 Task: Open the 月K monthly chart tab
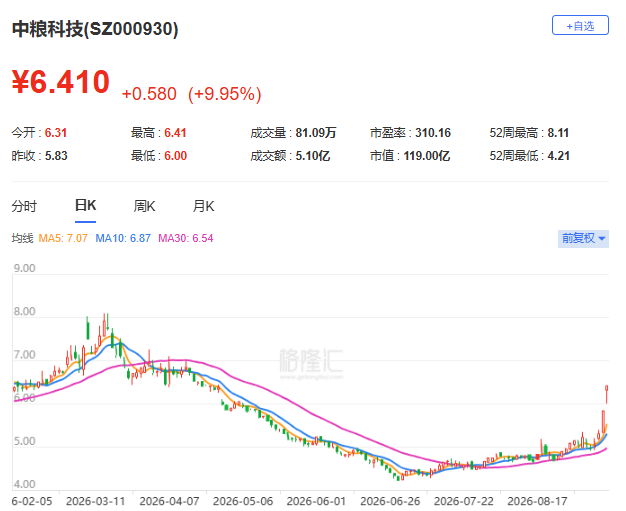203,206
